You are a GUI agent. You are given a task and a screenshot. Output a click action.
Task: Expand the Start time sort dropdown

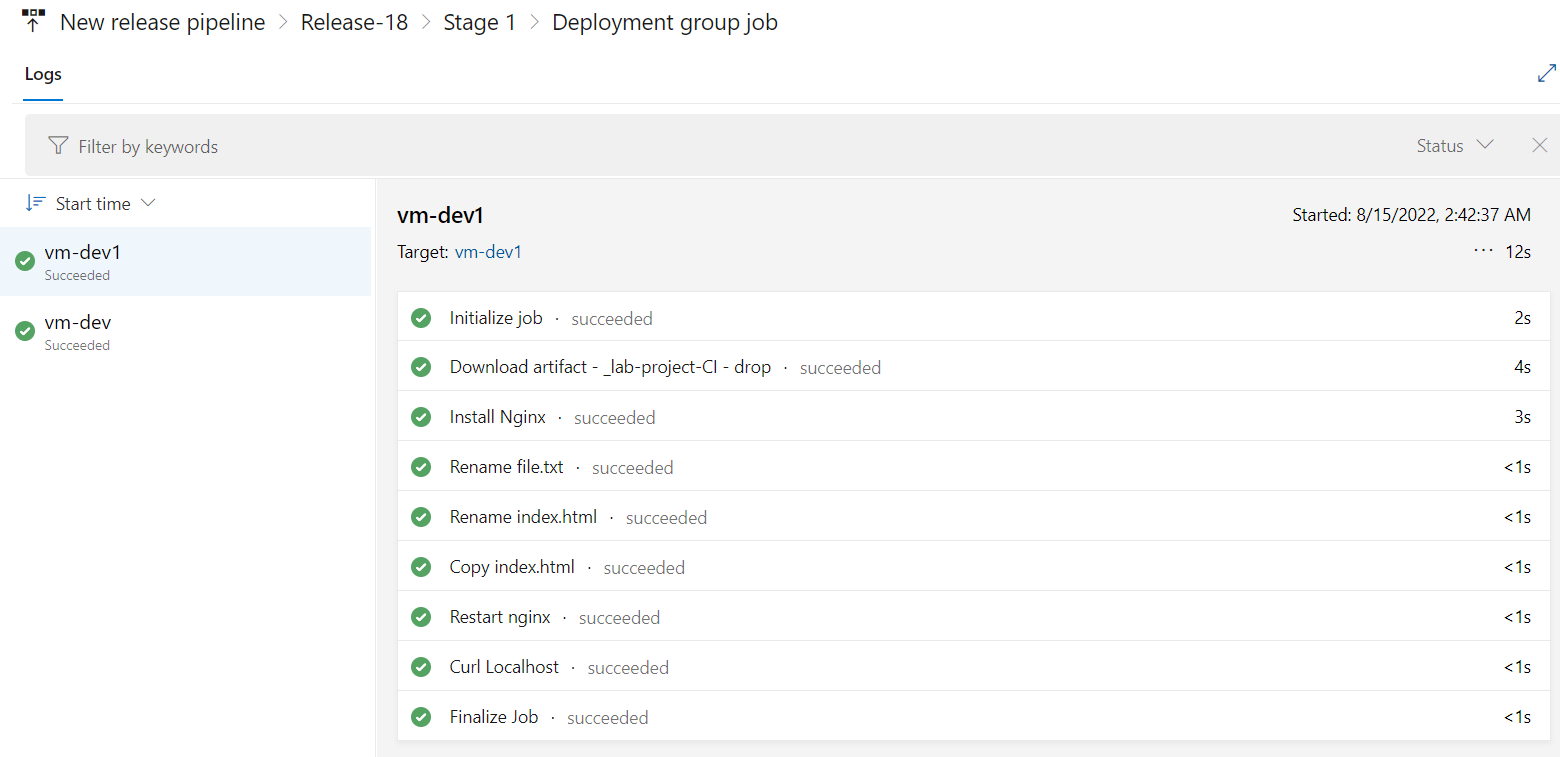click(x=91, y=203)
